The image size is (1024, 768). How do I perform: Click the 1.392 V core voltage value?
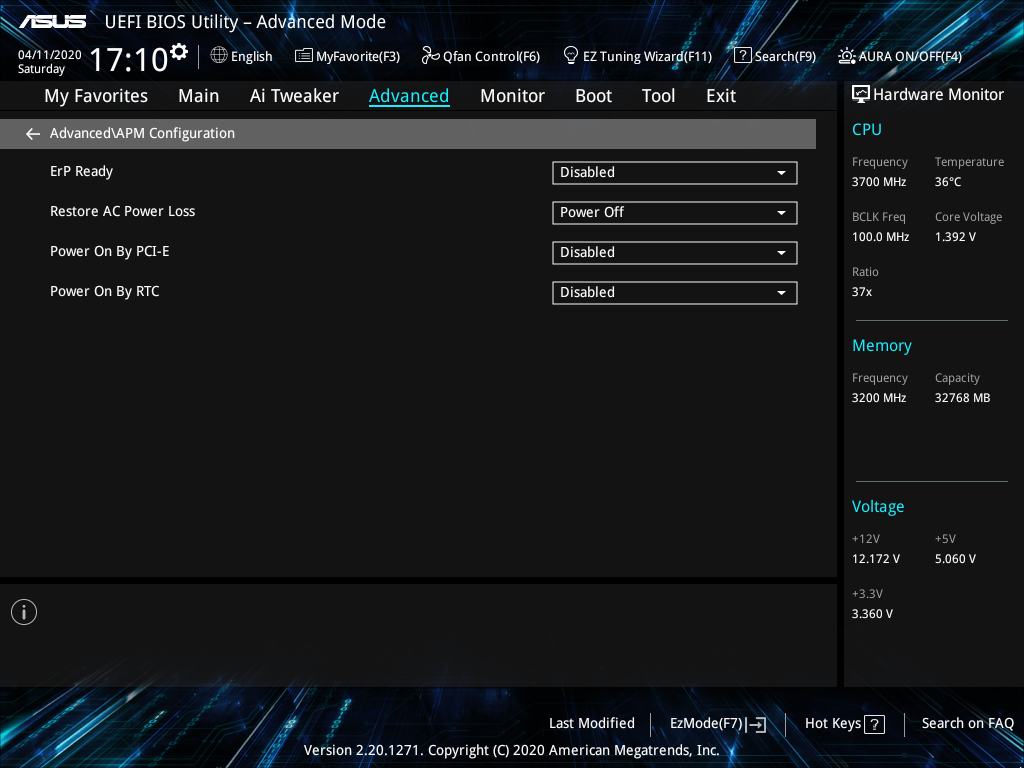(x=955, y=237)
